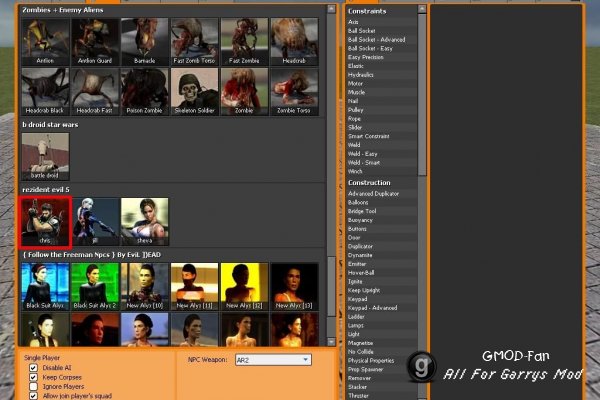Spawn the Skeleton Soldier NPC
Screen dimensions: 600x400
point(194,91)
